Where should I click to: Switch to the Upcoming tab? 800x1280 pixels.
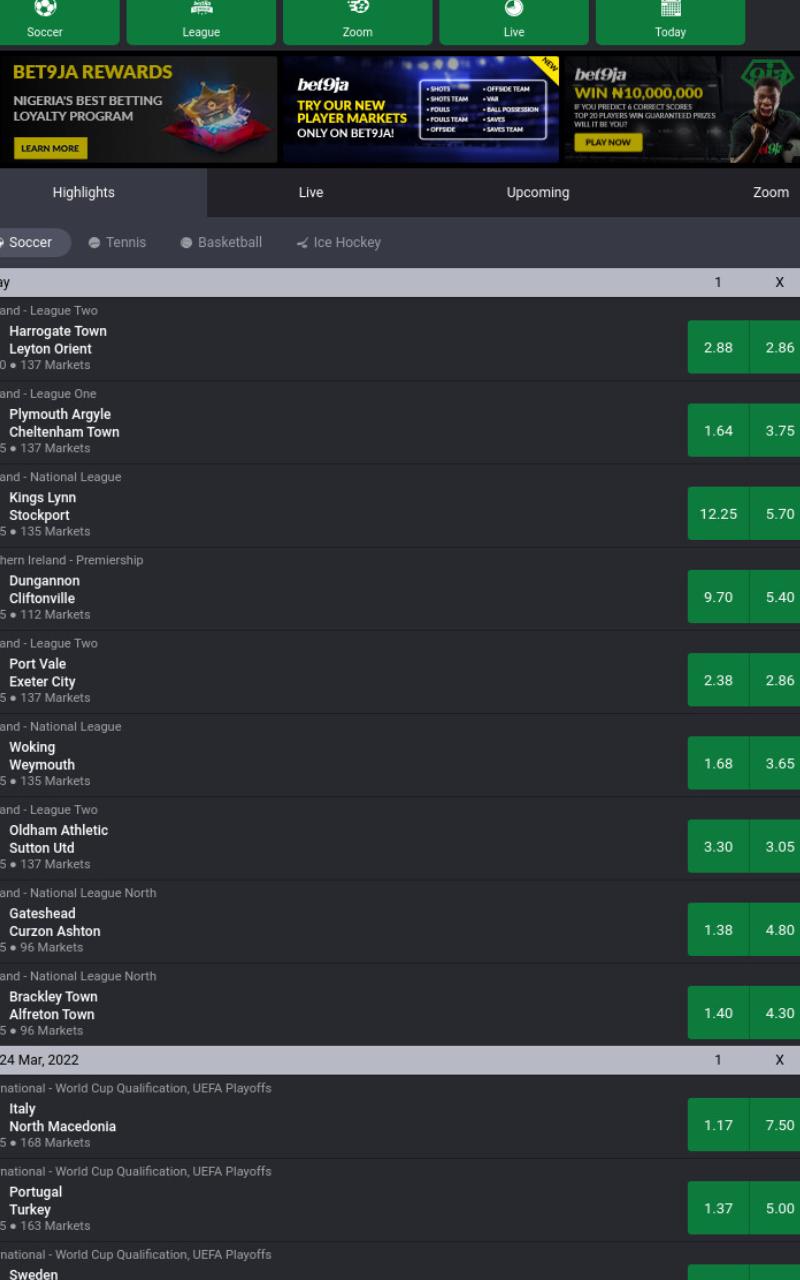538,192
